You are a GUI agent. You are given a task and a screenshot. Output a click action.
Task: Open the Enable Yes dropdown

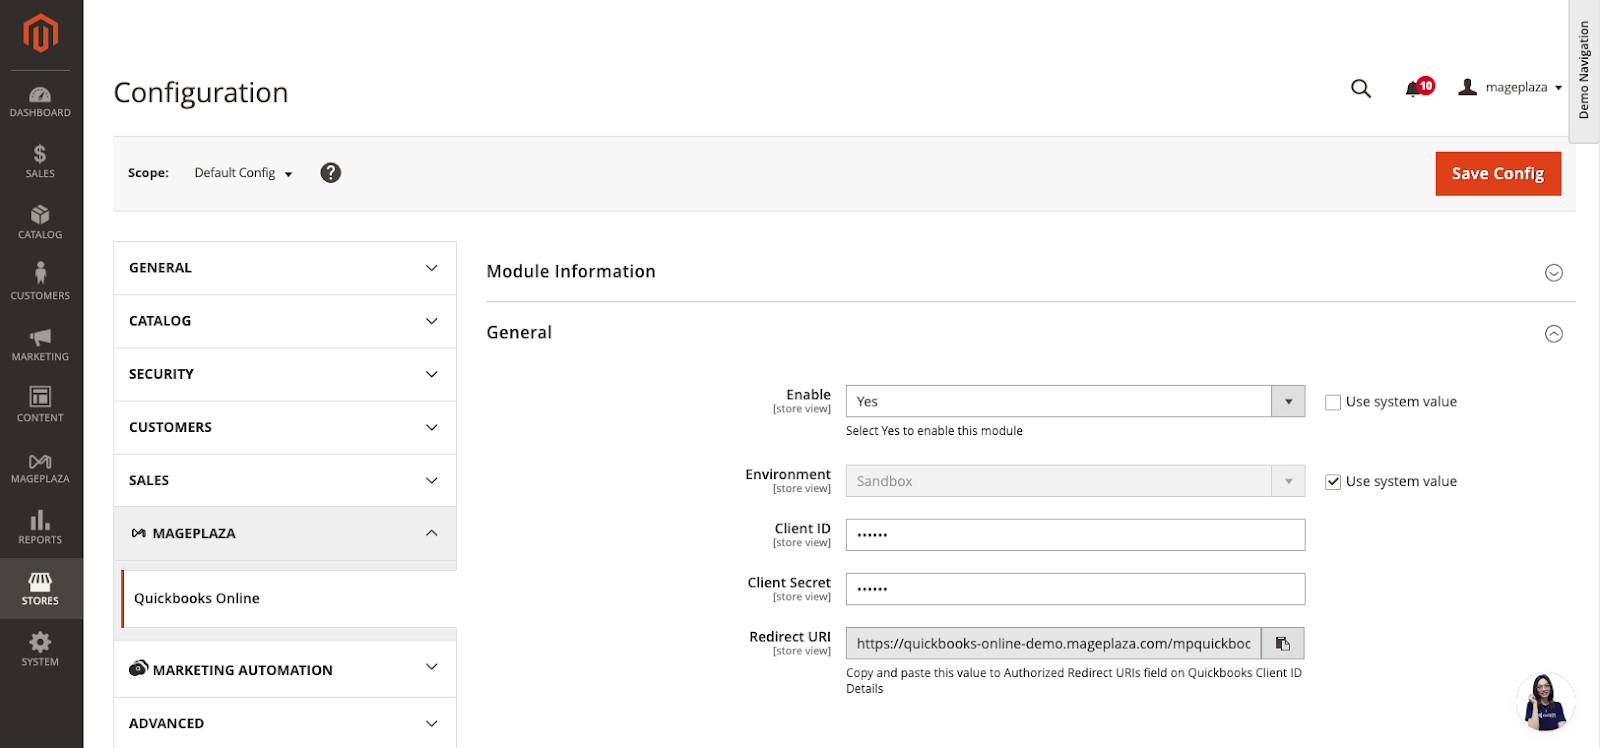[x=1075, y=401]
